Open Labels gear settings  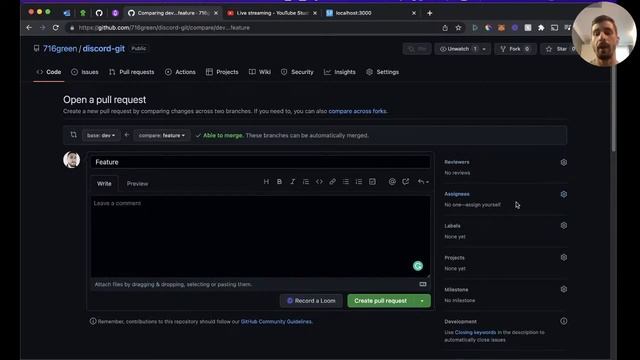click(x=564, y=225)
